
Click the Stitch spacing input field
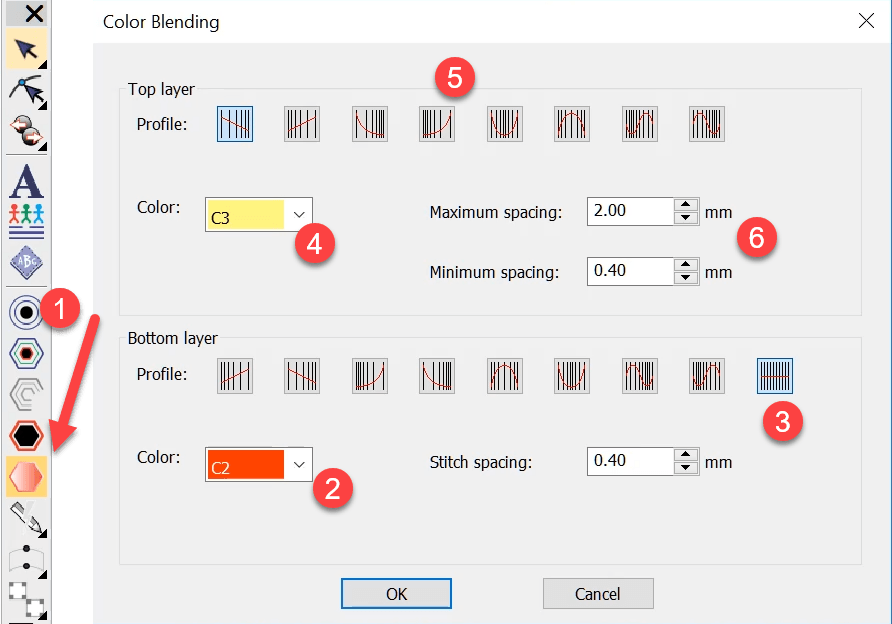pos(630,461)
